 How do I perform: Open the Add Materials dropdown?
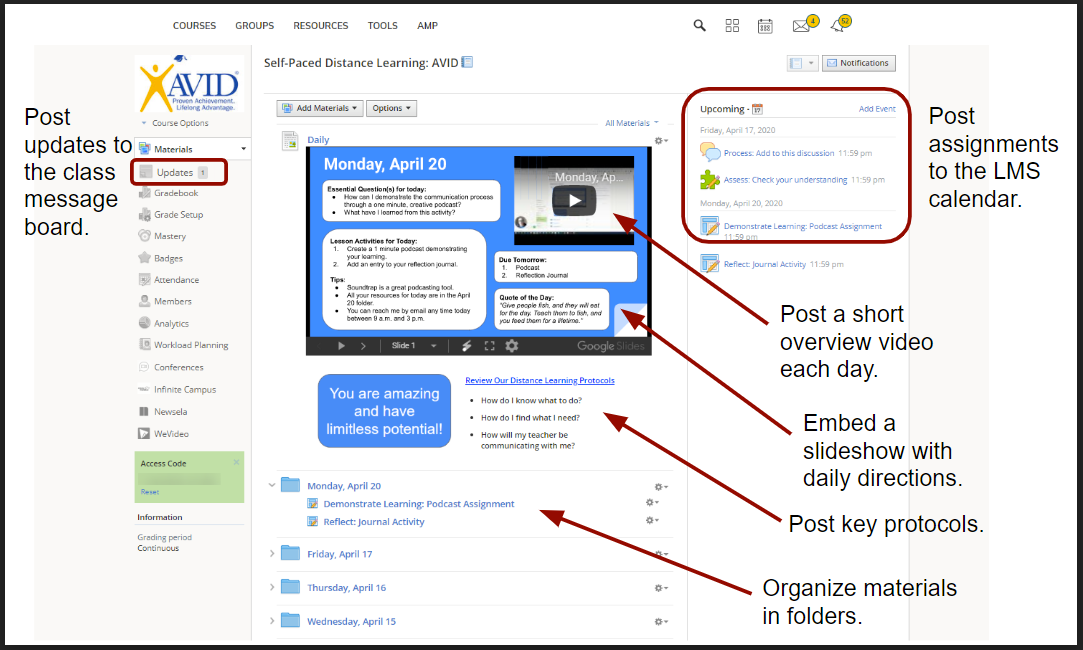pos(319,107)
